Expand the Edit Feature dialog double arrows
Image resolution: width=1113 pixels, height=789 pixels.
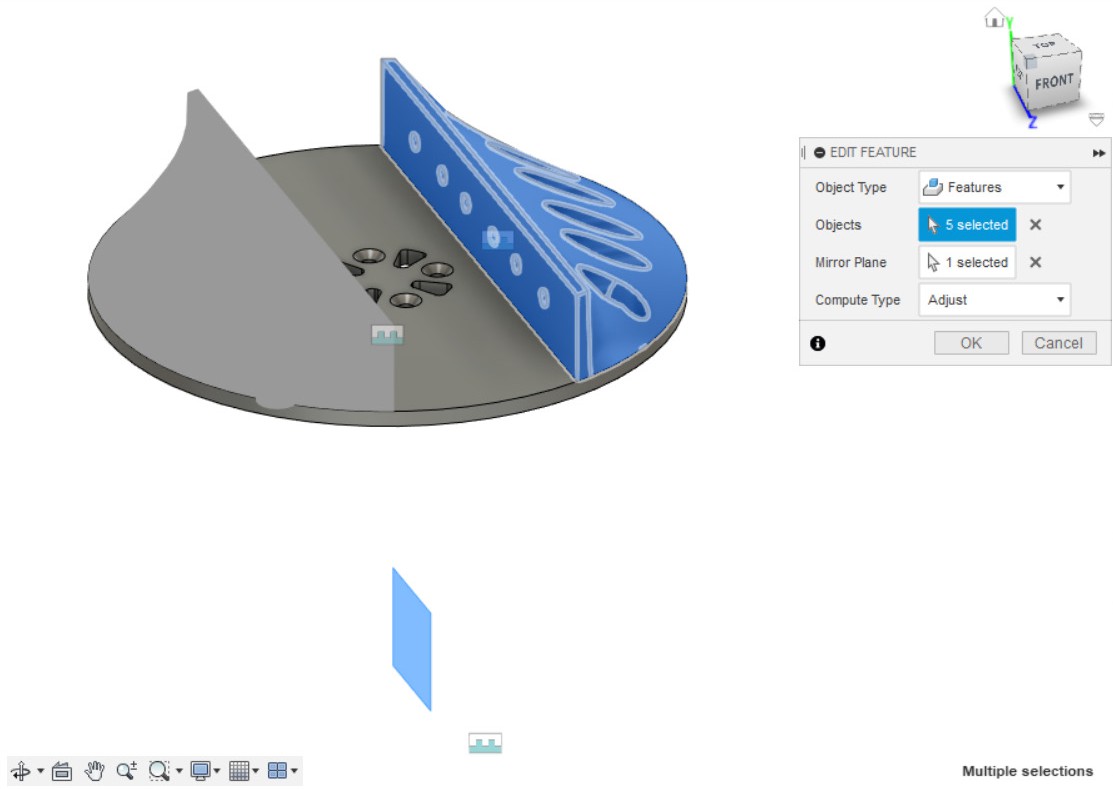(1099, 153)
